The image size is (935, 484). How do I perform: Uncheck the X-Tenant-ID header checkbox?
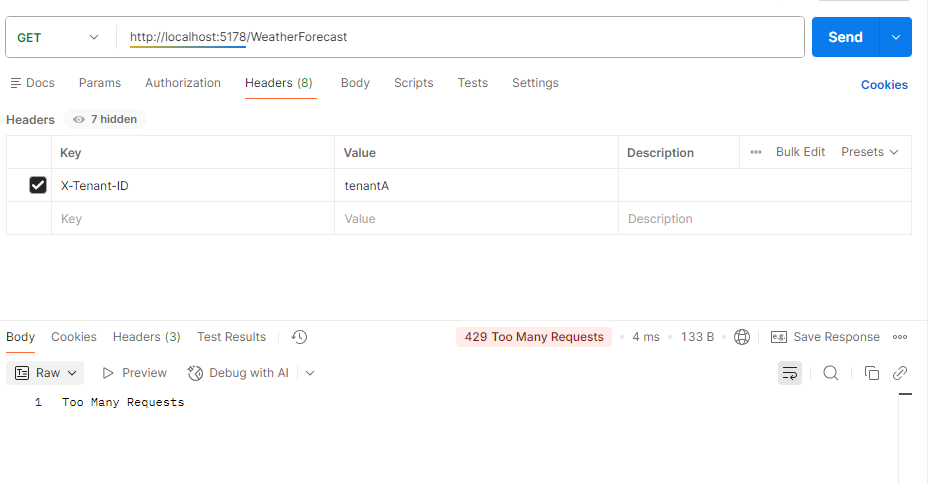(x=38, y=185)
